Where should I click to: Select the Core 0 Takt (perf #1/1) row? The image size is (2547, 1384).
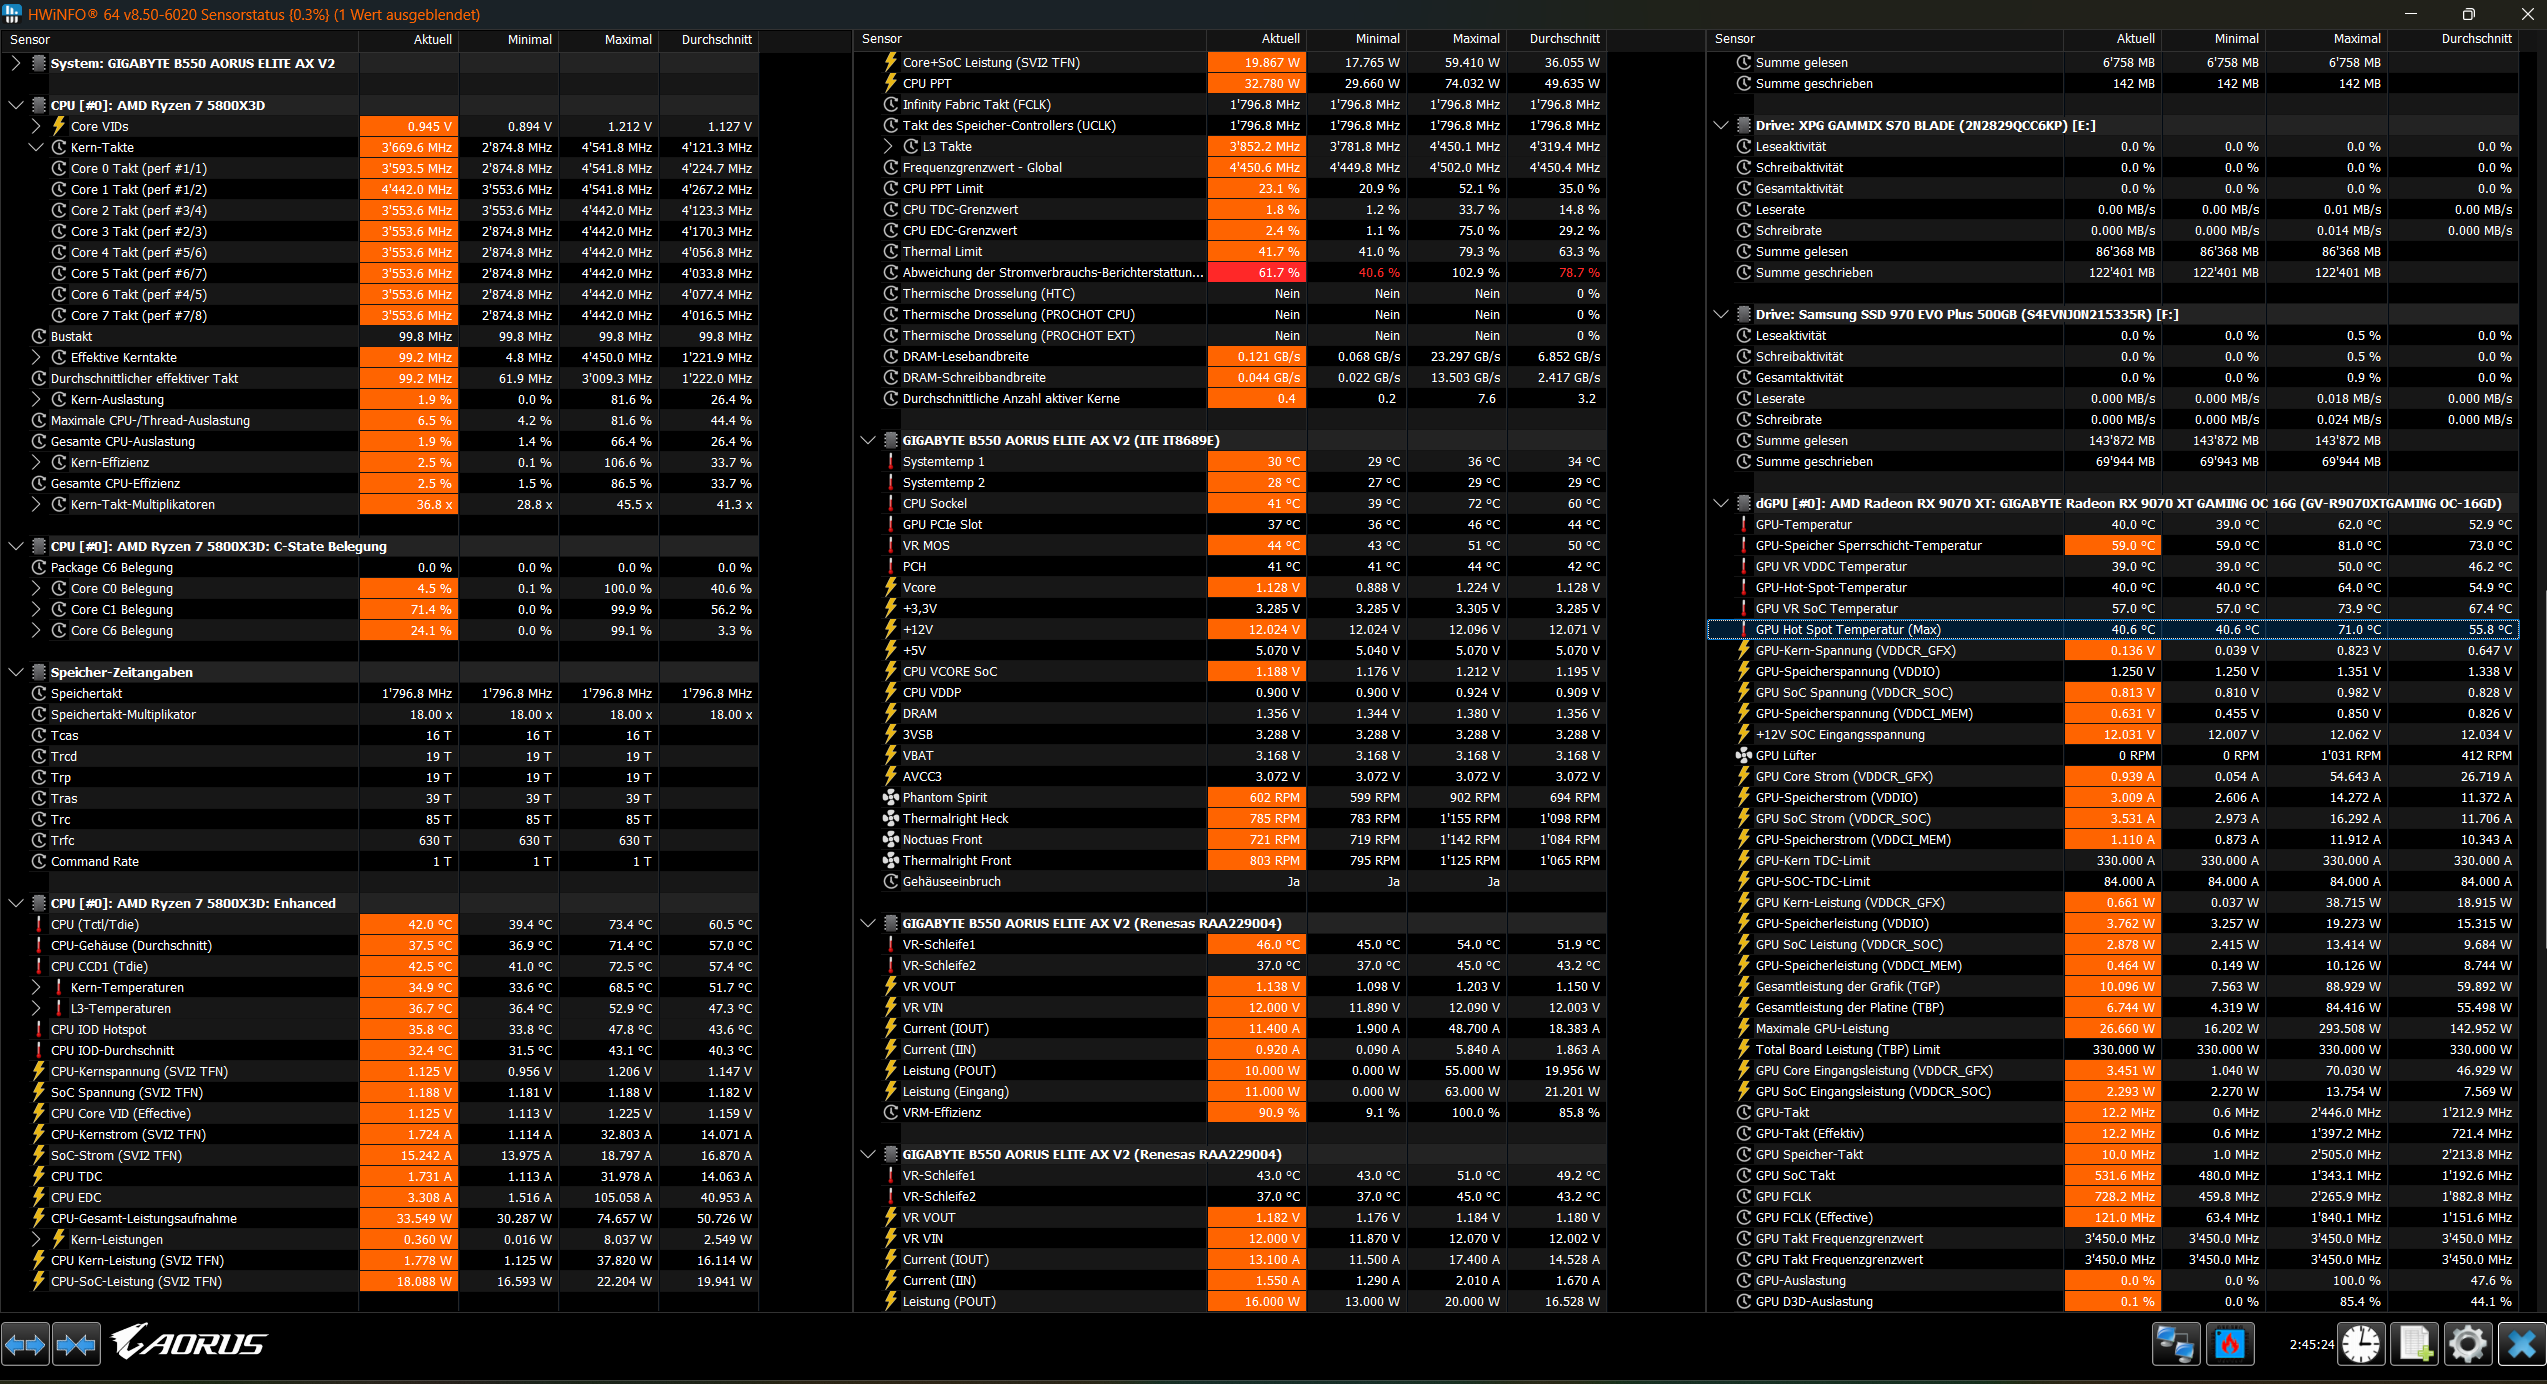pos(381,168)
